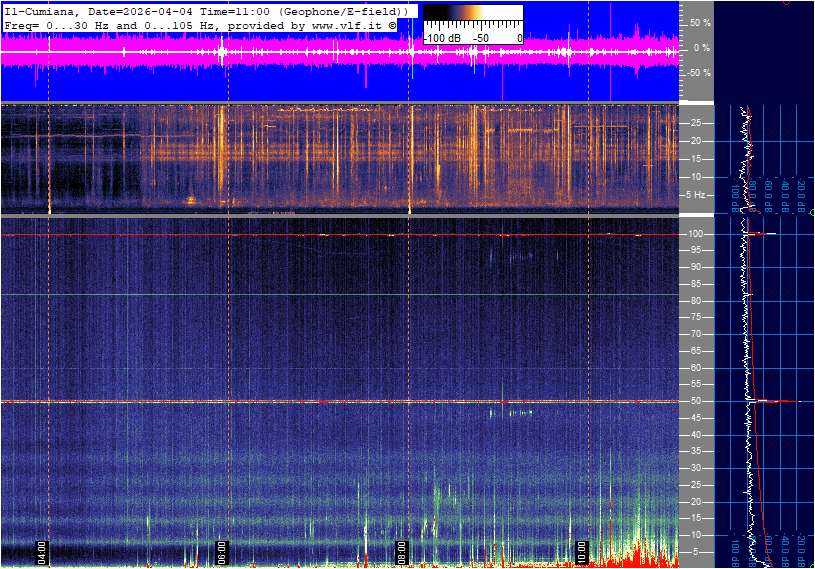
Task: Click the 10:00 time marker label
Action: pyautogui.click(x=581, y=552)
